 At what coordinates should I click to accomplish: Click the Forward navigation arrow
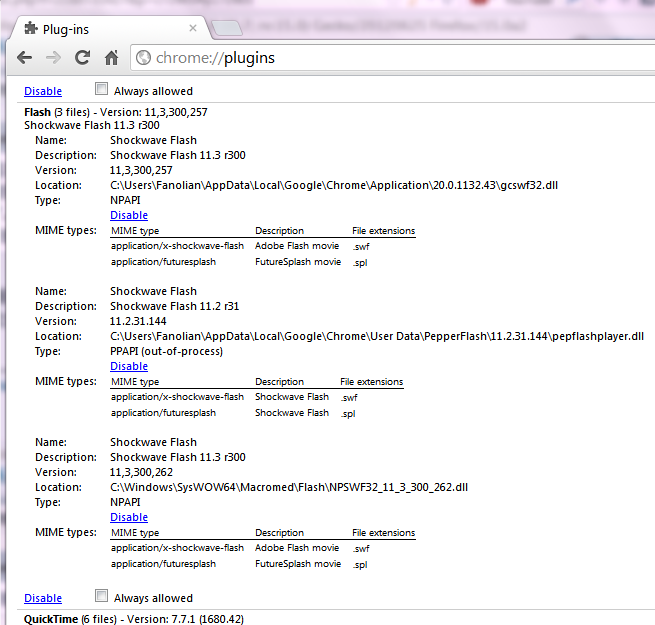point(53,58)
